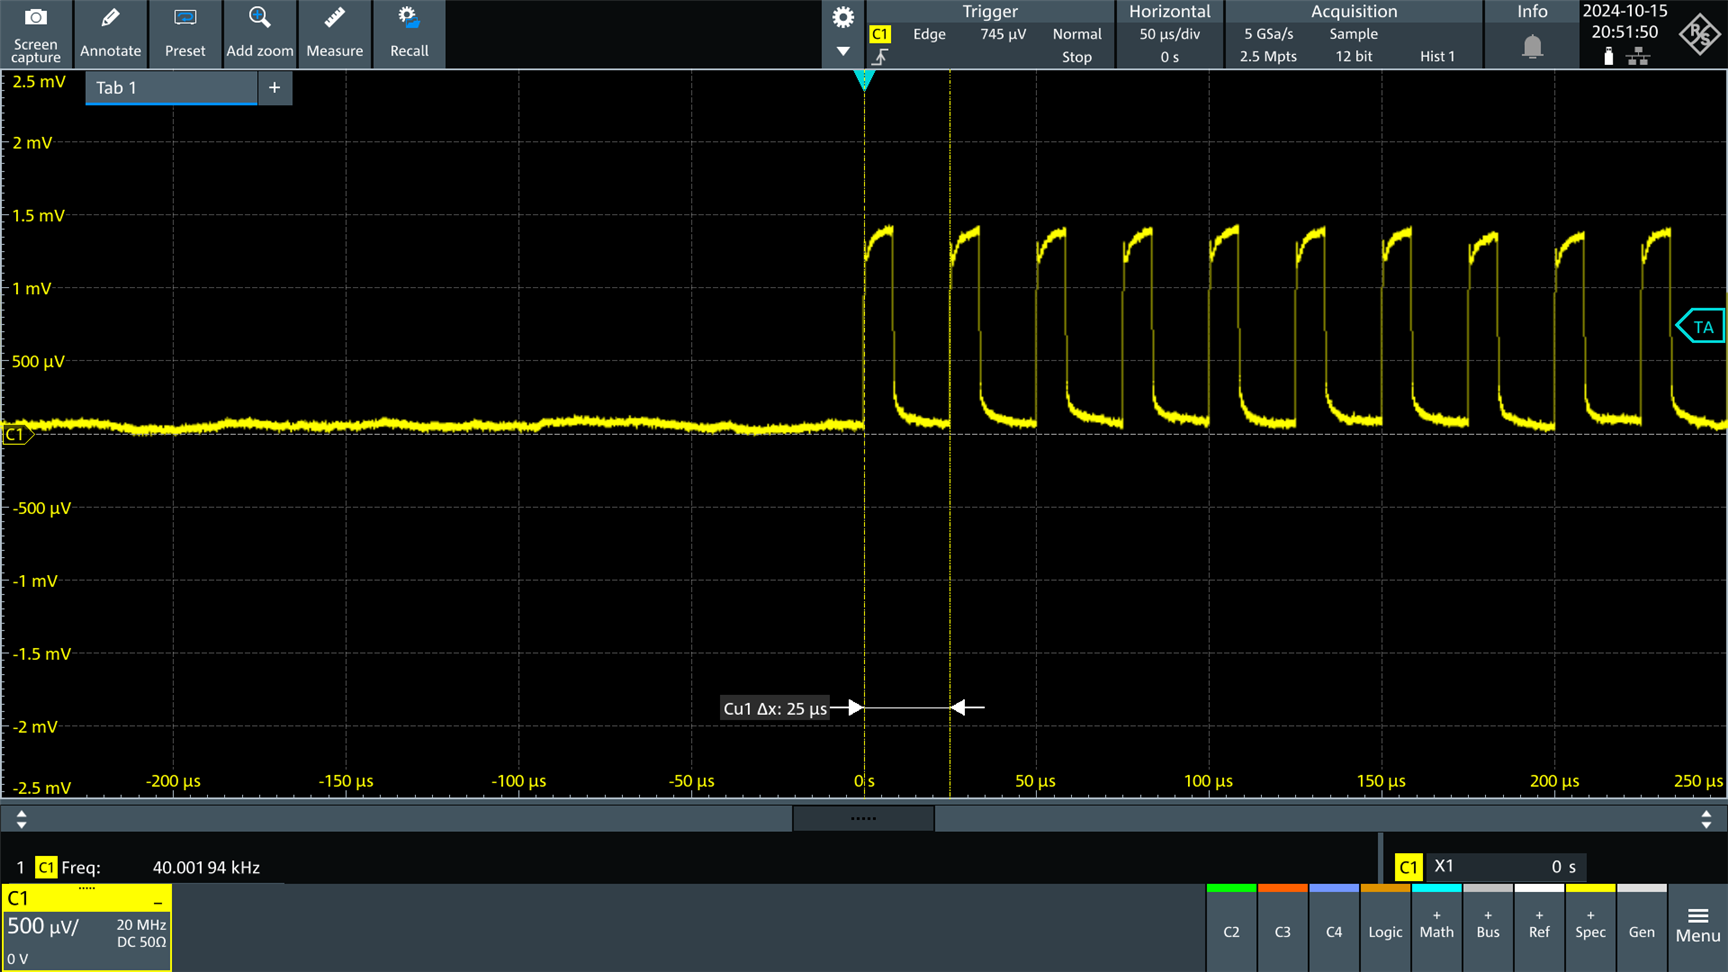1728x972 pixels.
Task: Open the Gen generator button
Action: tap(1642, 927)
